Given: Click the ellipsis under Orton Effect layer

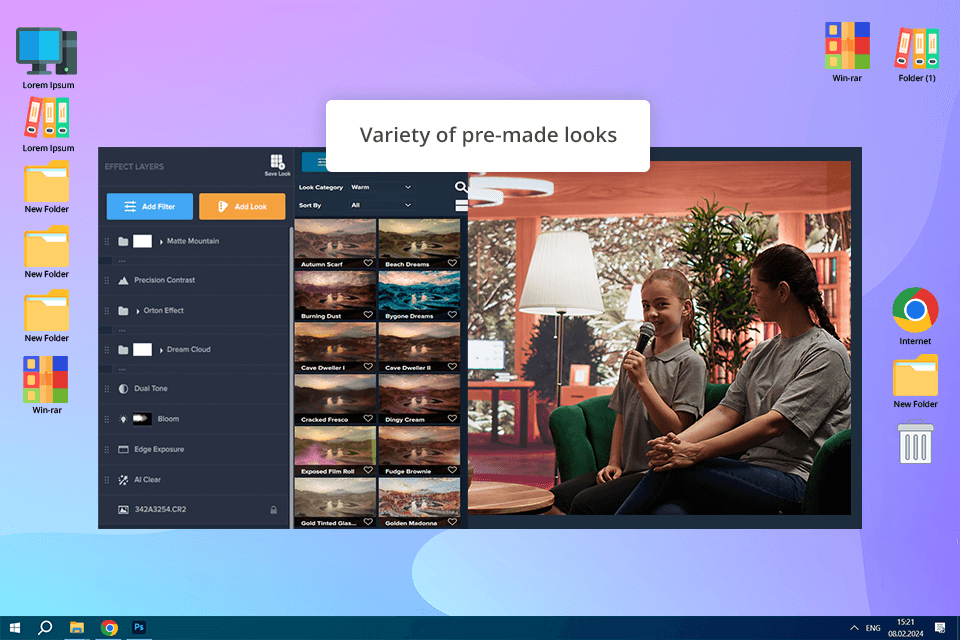Looking at the screenshot, I should tap(122, 331).
